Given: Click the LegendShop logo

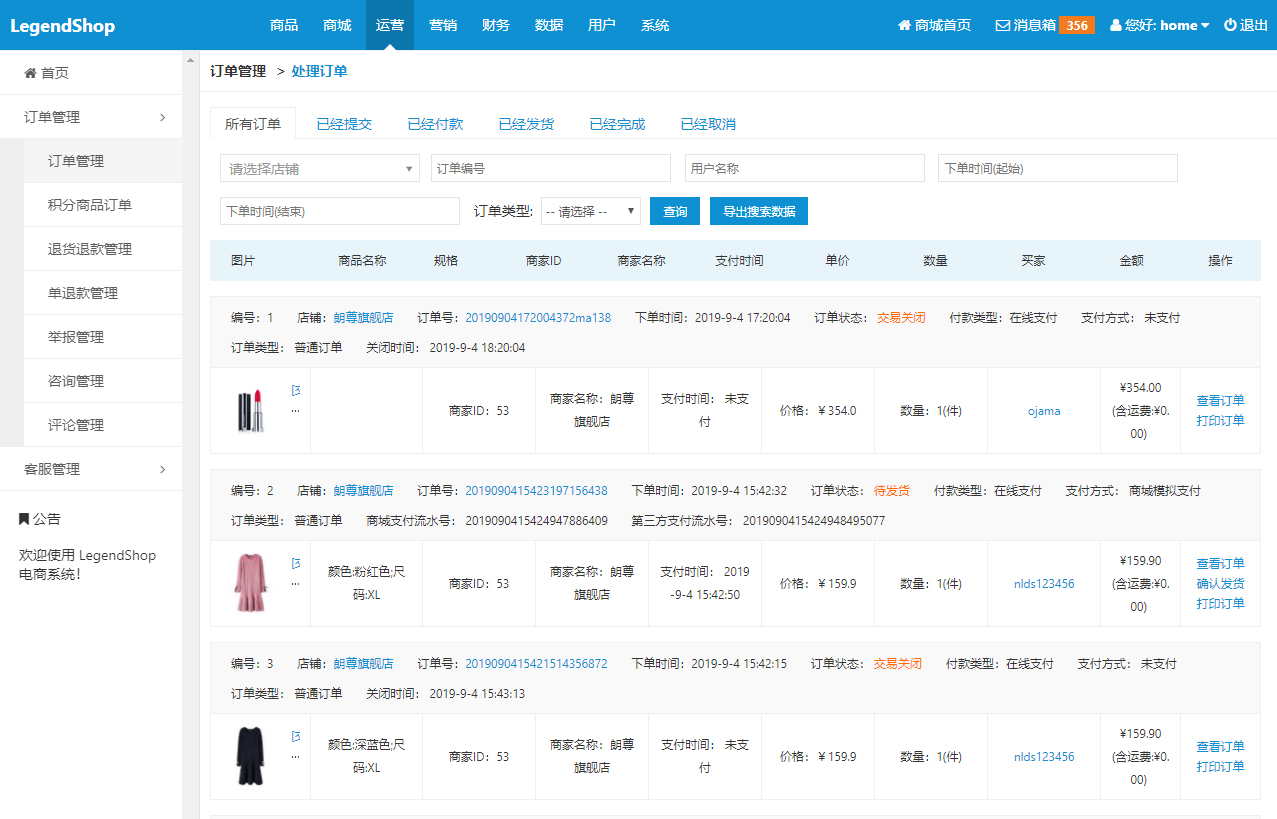Looking at the screenshot, I should (62, 26).
